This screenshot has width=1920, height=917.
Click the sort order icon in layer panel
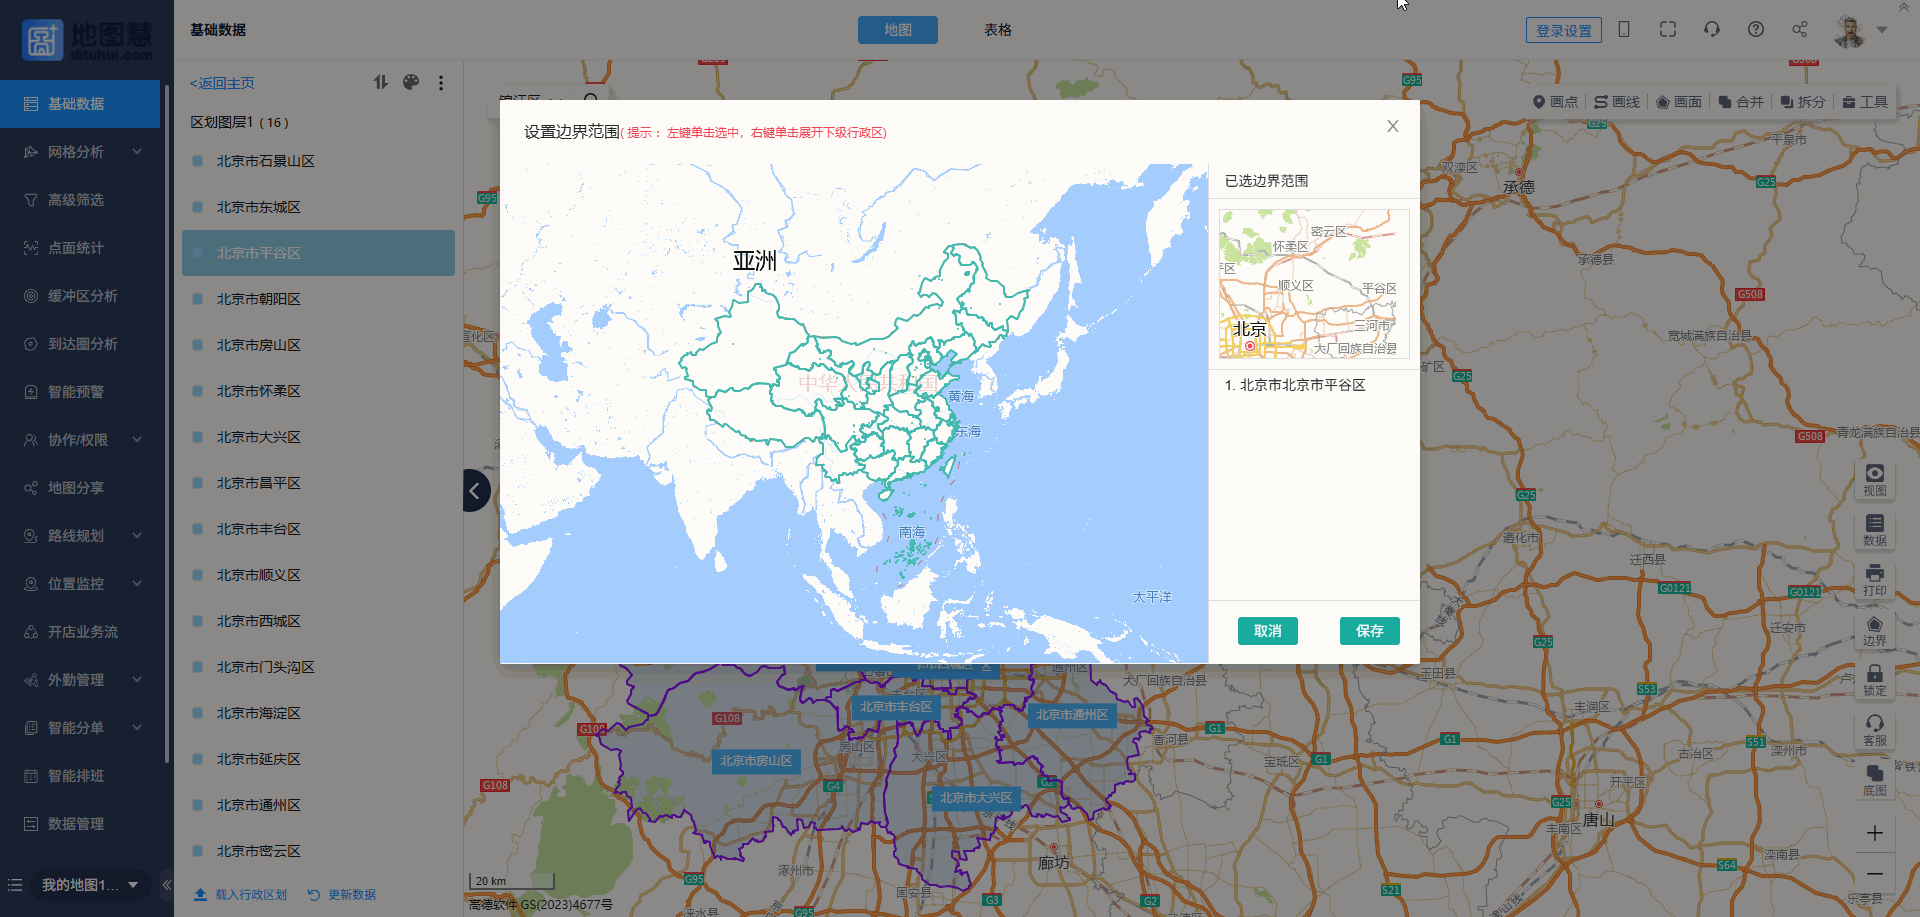click(x=381, y=83)
